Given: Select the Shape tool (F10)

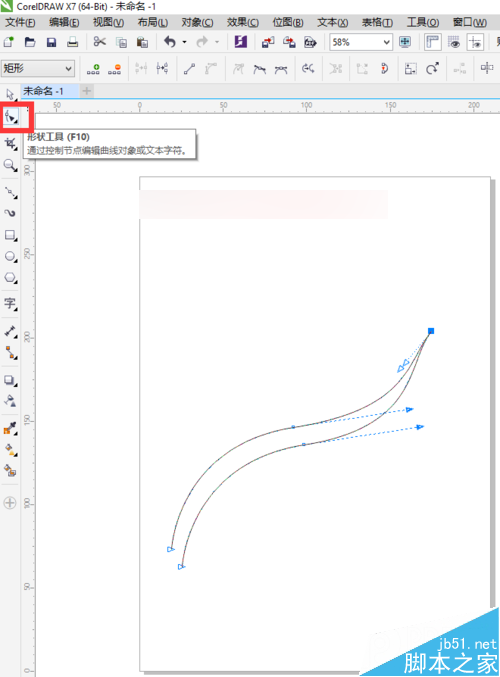Looking at the screenshot, I should tap(11, 116).
